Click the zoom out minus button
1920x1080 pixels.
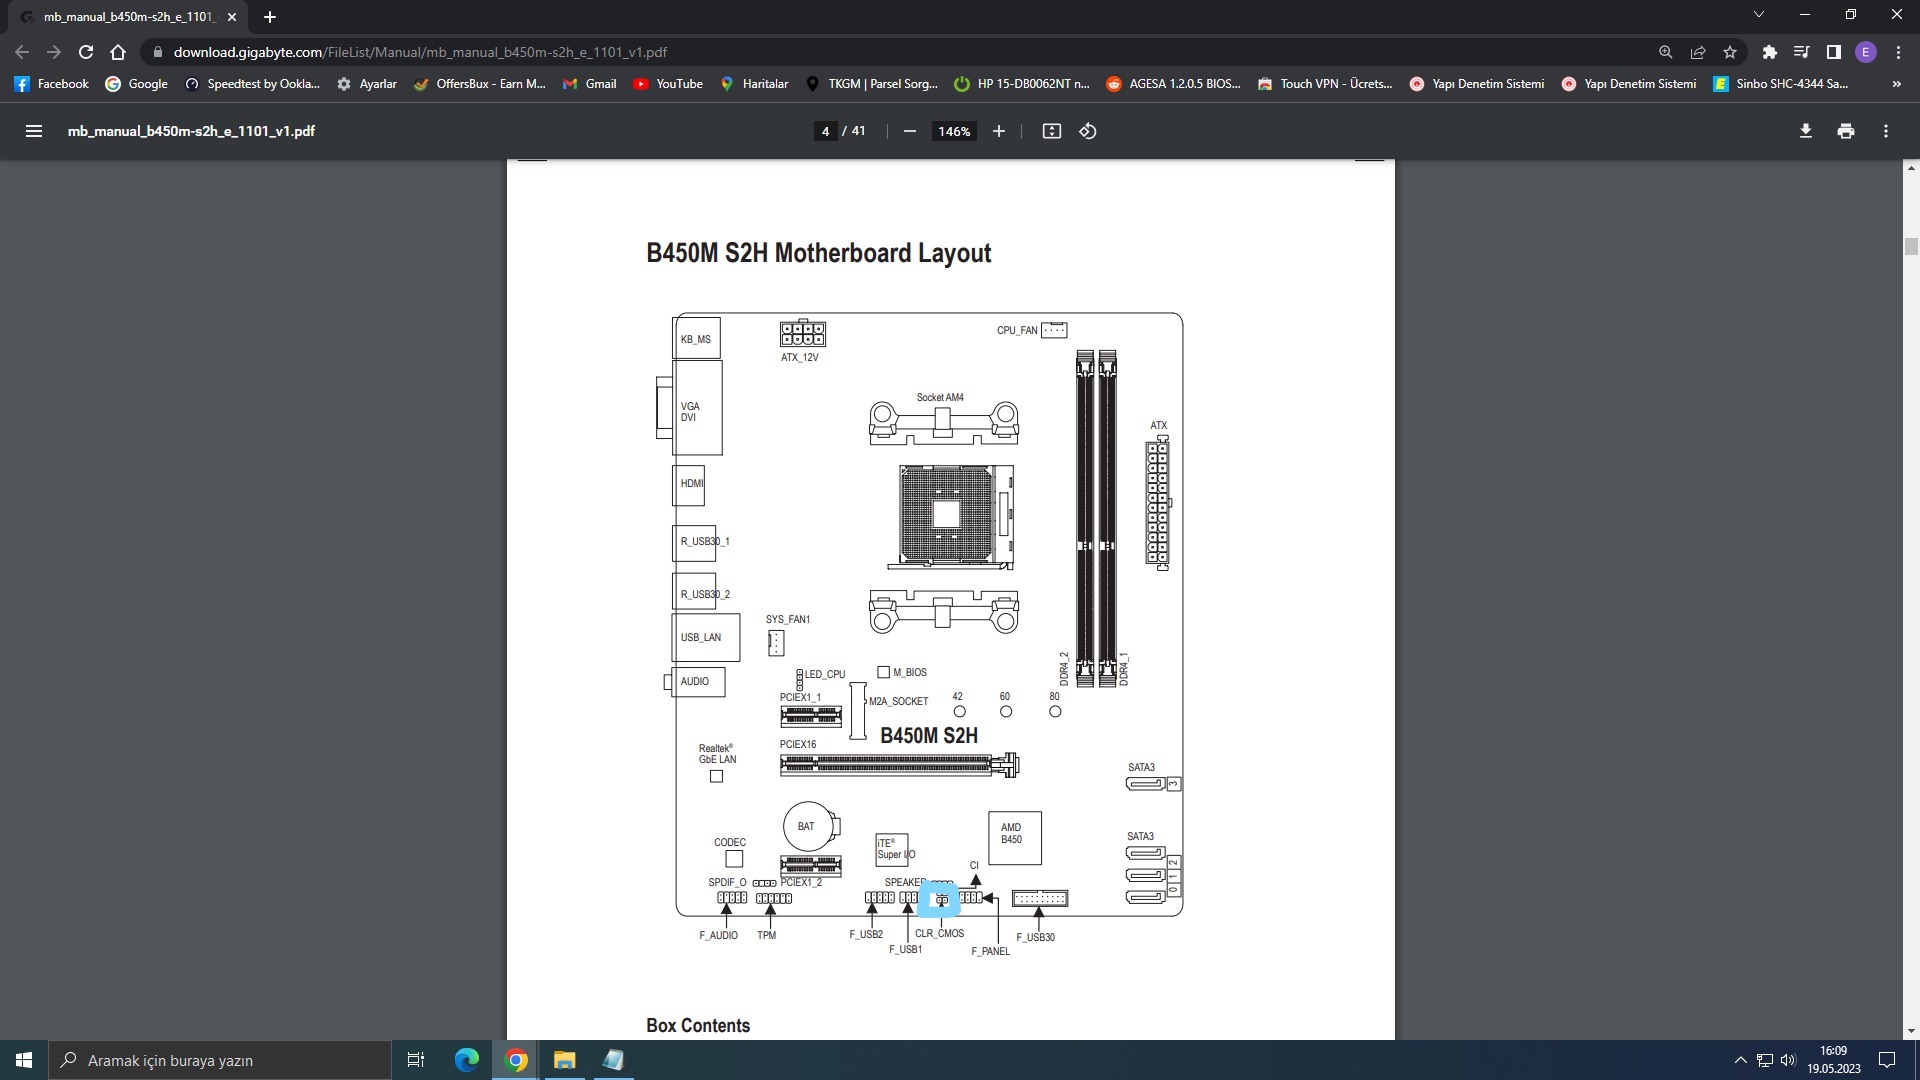(909, 131)
